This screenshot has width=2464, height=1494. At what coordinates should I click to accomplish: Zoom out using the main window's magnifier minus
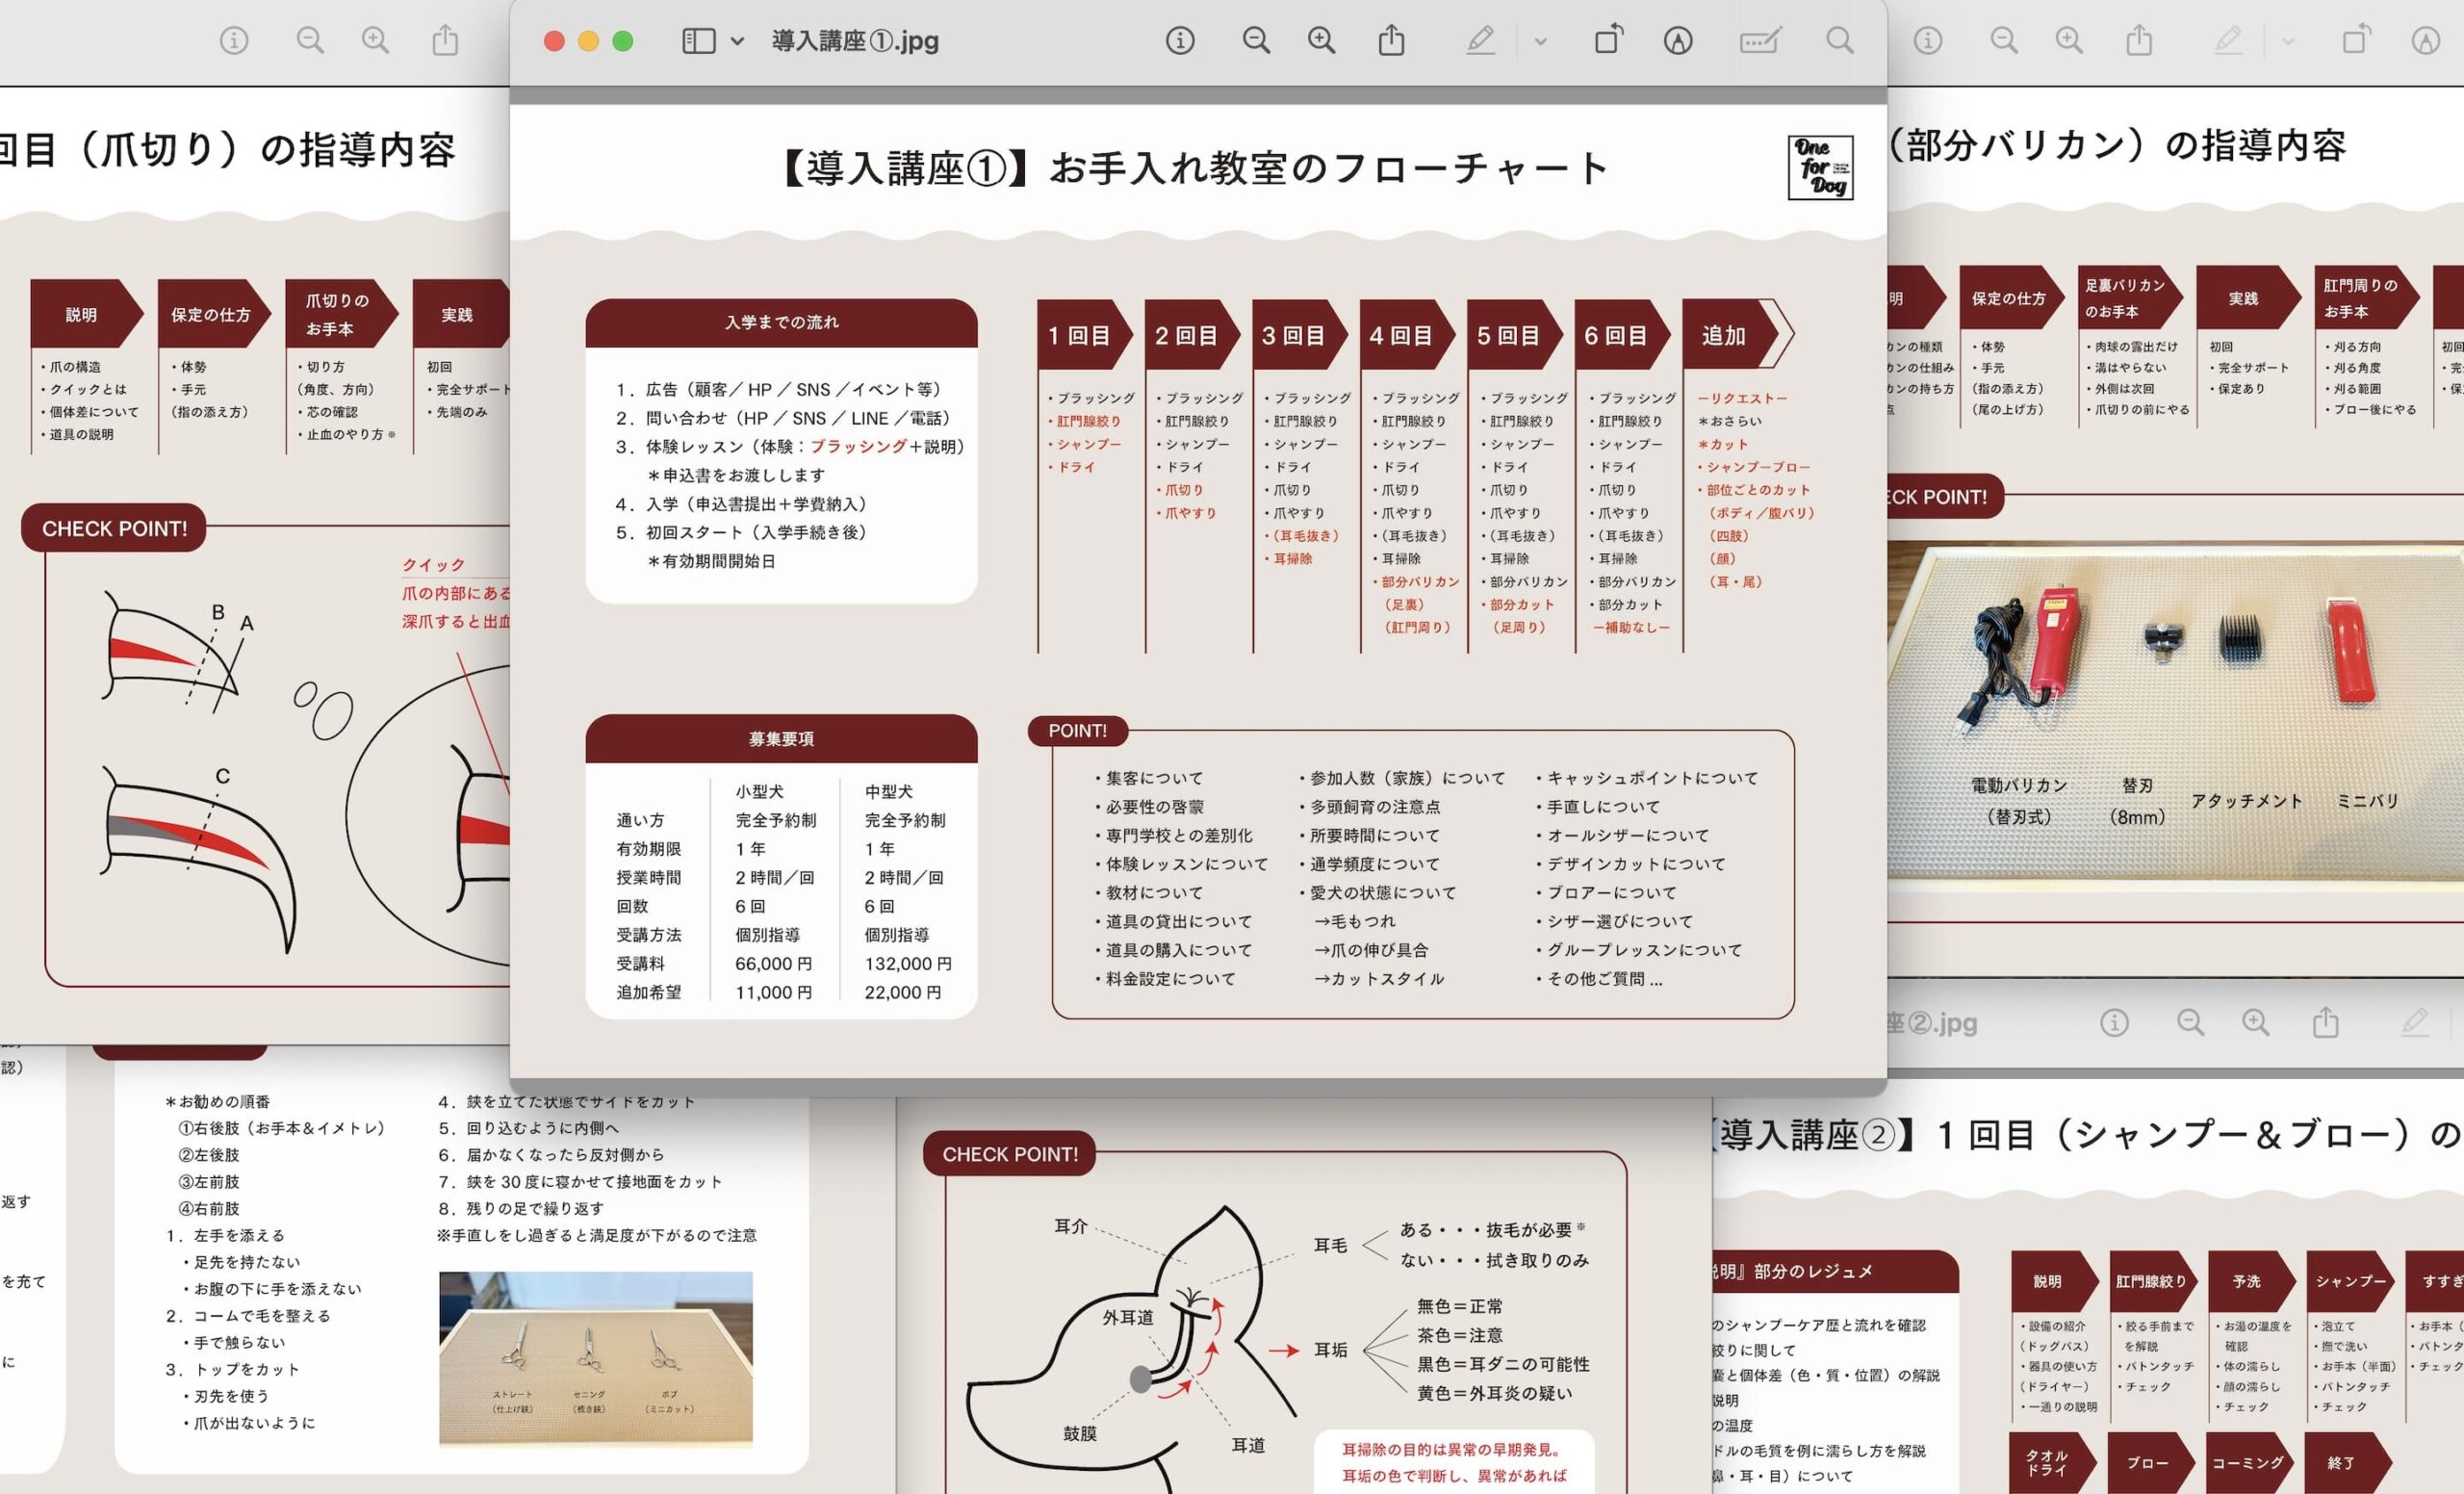click(x=1256, y=41)
